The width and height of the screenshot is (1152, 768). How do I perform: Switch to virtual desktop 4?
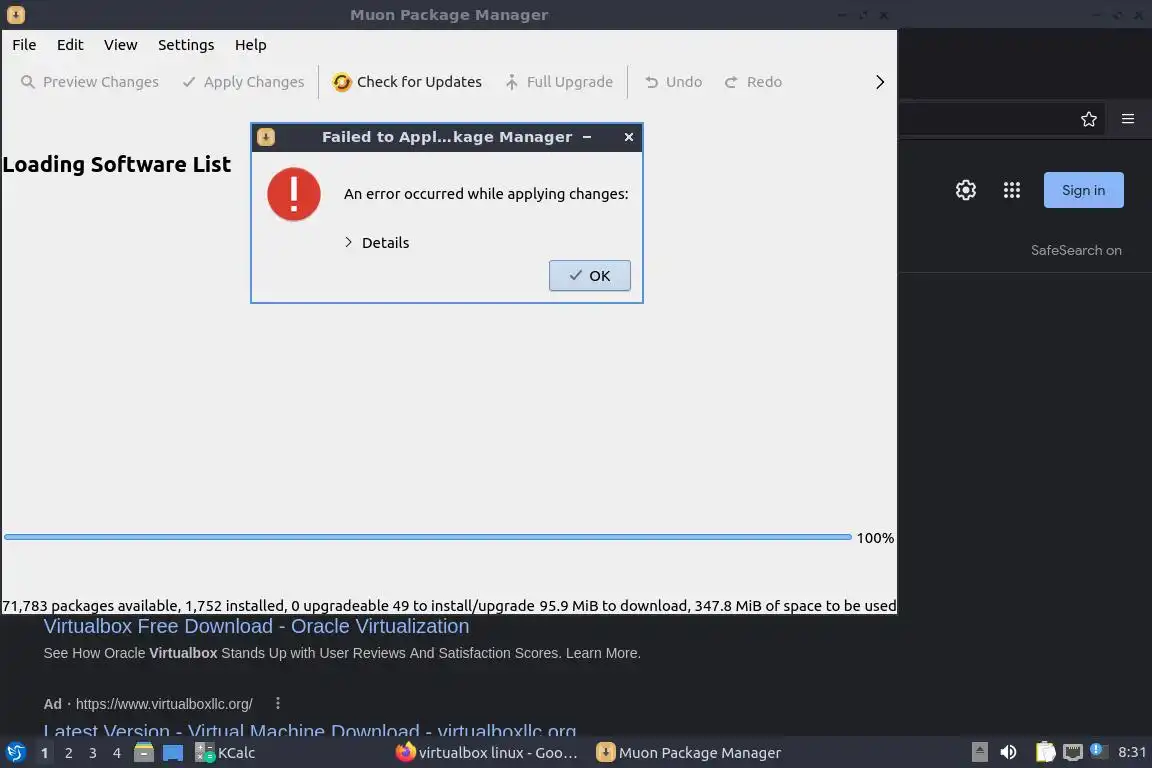[x=117, y=753]
